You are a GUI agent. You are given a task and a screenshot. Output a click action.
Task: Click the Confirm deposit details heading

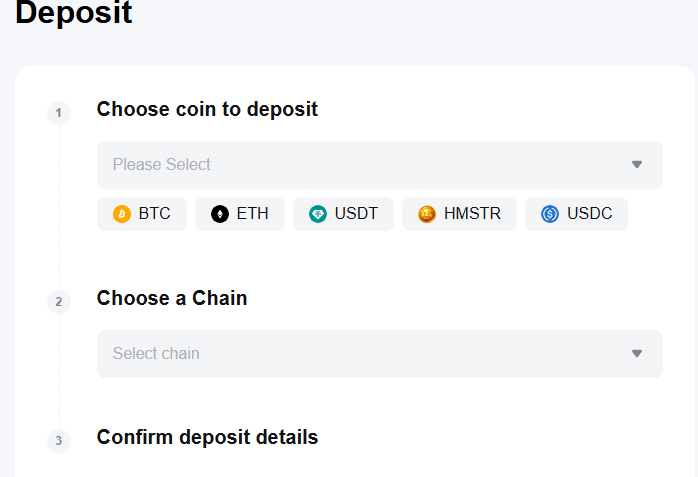pos(207,437)
